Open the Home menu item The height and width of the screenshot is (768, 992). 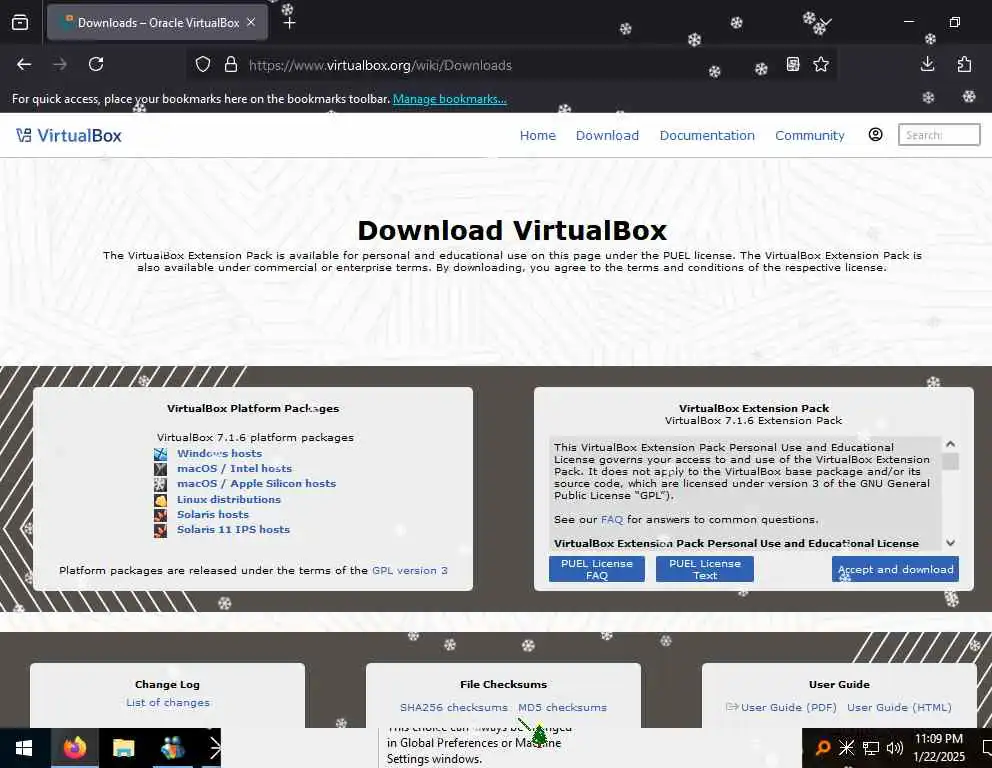[538, 135]
